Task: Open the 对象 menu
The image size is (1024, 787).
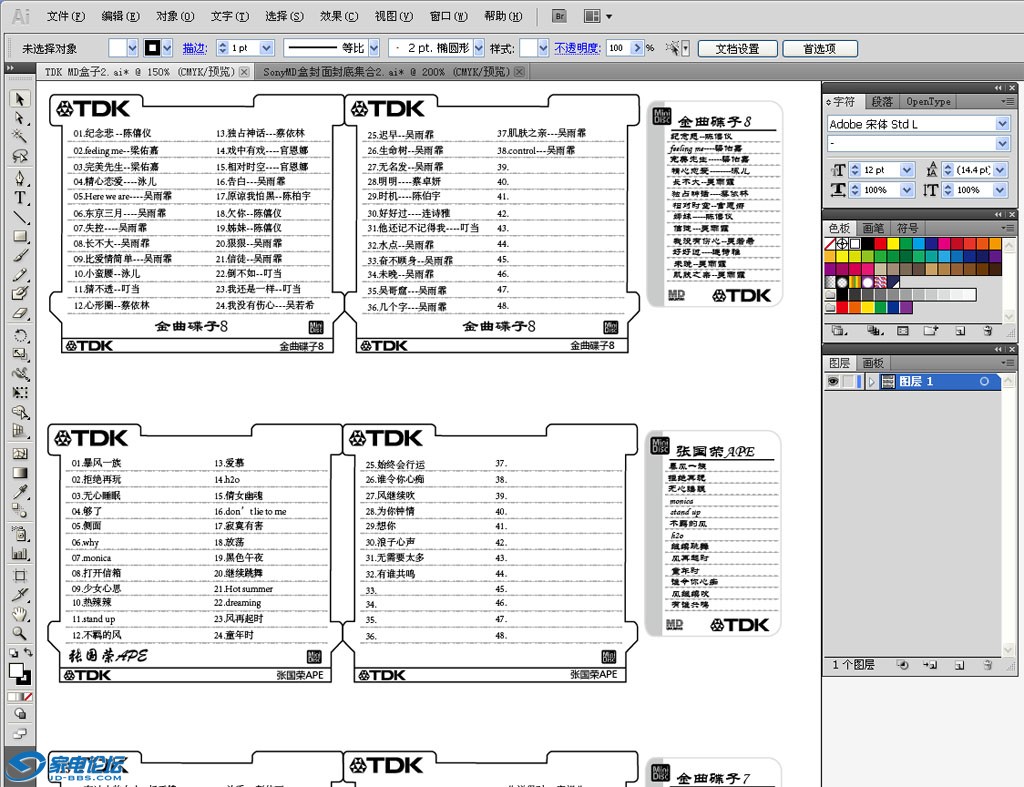Action: click(x=175, y=16)
